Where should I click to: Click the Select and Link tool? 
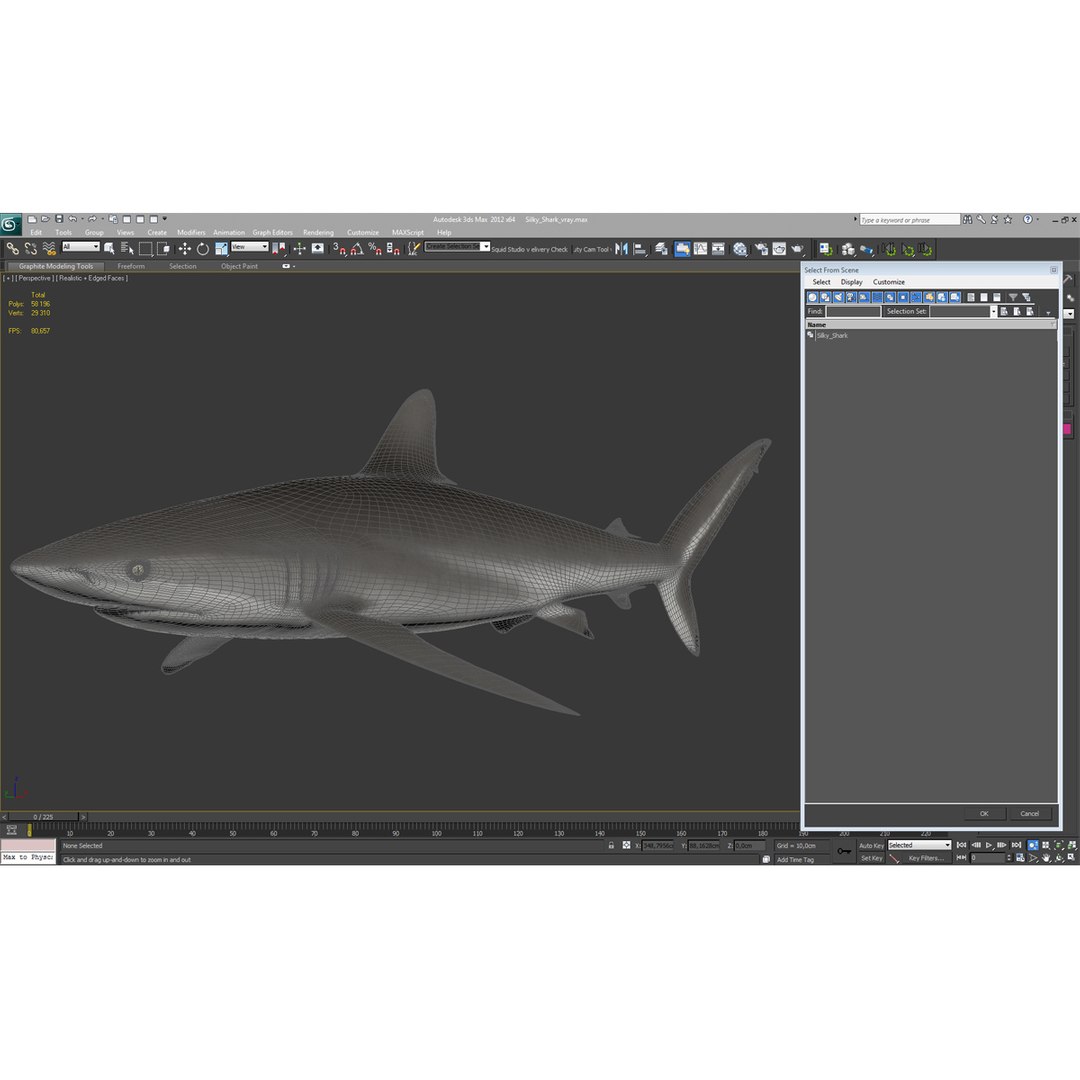tap(12, 249)
